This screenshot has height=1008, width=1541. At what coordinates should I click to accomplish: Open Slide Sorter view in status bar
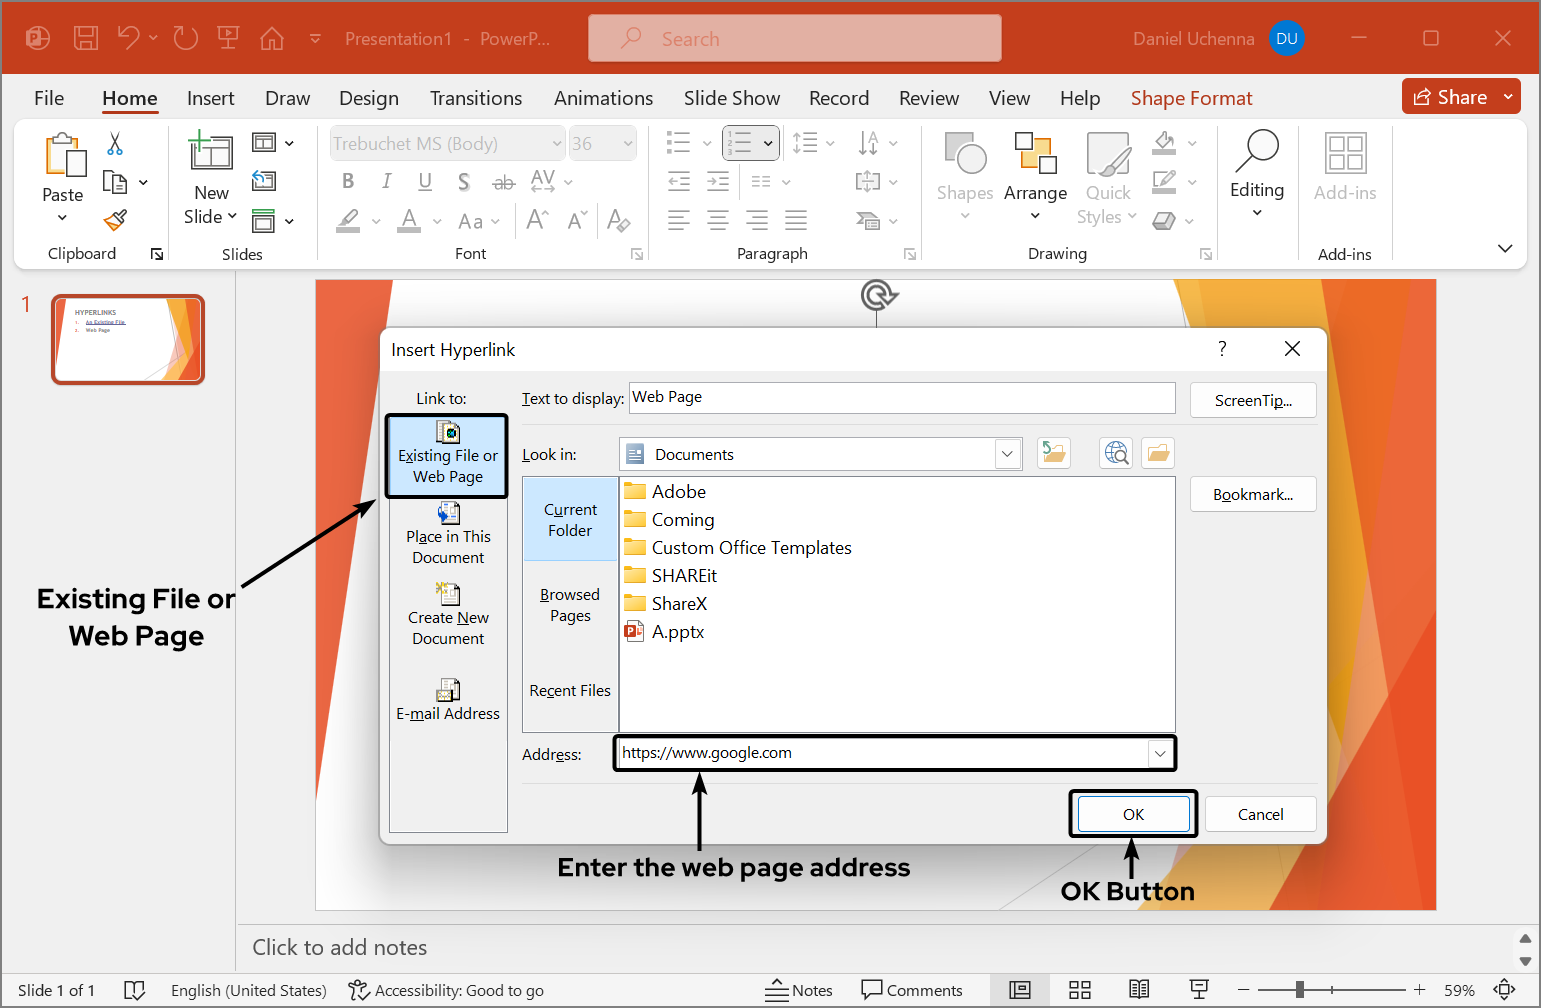[1080, 990]
